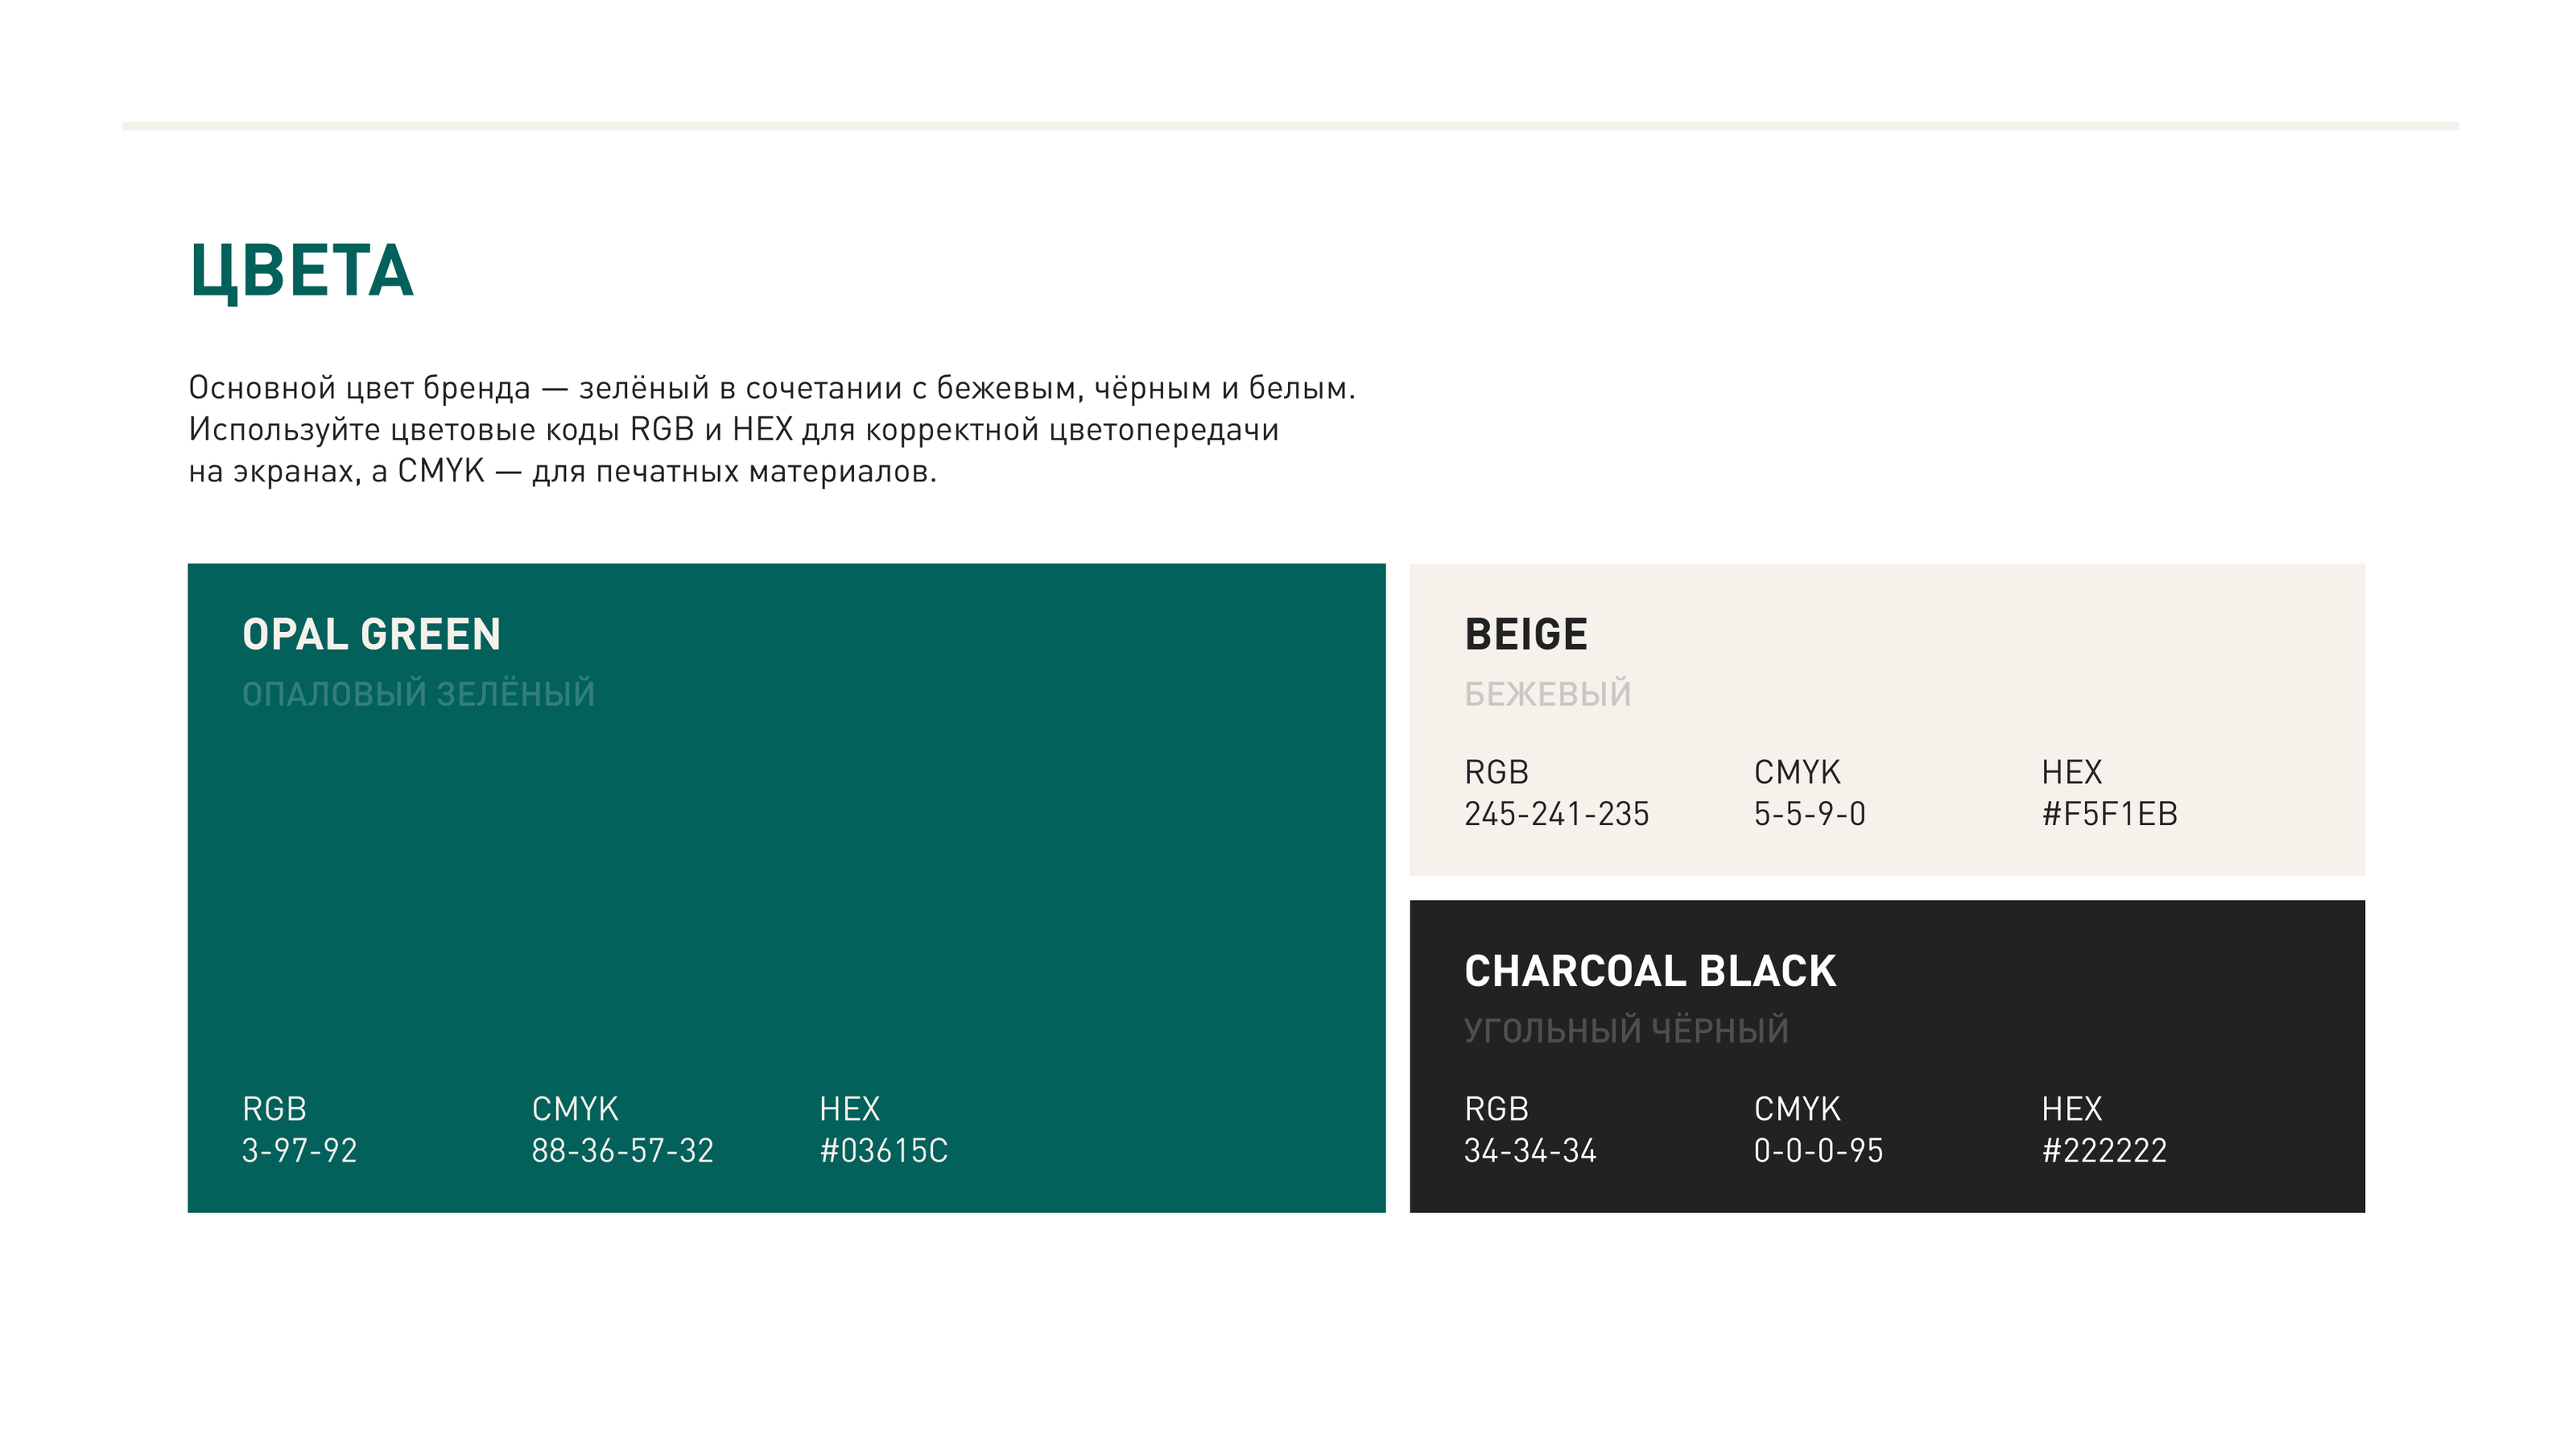Click the ОПАЛОВЫЙ ЗЕЛЁНЫЙ subtitle
Screen dimensions: 2576x1449
[x=418, y=694]
